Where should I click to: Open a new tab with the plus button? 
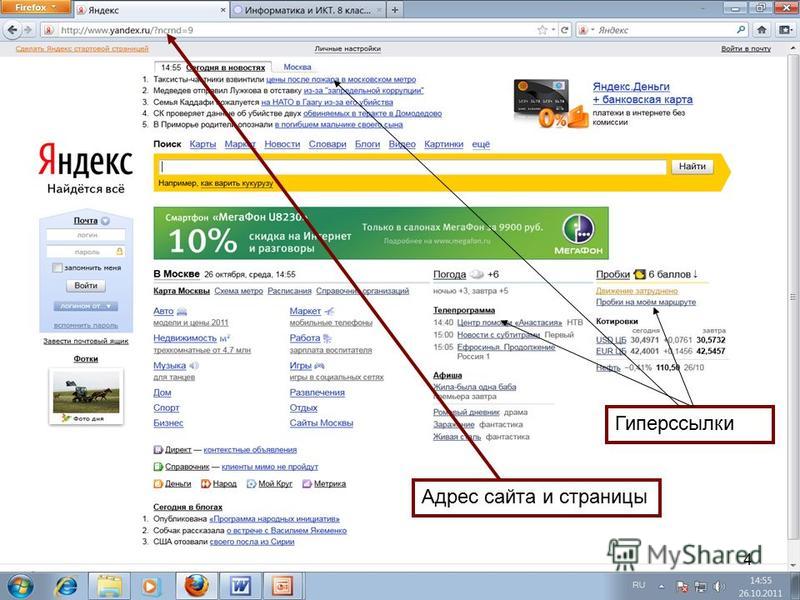(394, 10)
